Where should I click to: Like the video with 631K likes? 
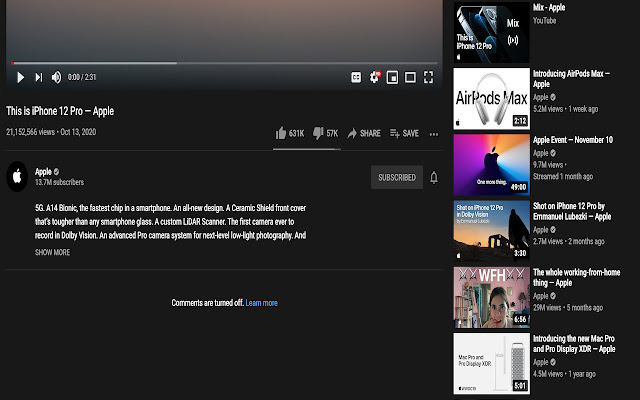[290, 133]
